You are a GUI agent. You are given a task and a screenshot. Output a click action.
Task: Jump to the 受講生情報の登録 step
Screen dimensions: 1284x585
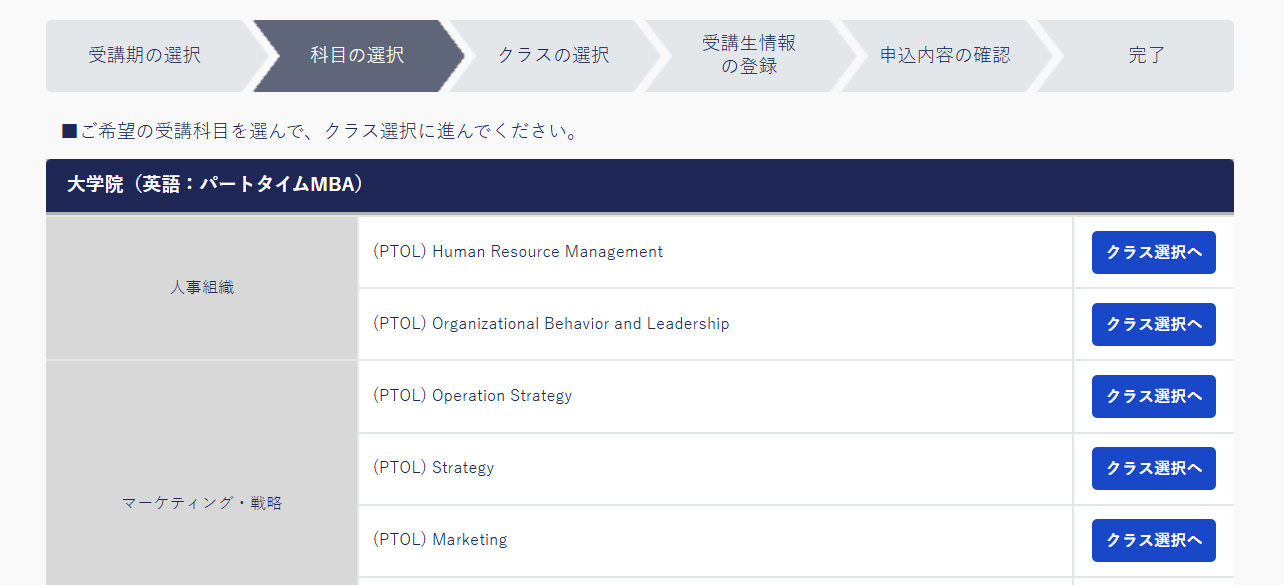749,56
